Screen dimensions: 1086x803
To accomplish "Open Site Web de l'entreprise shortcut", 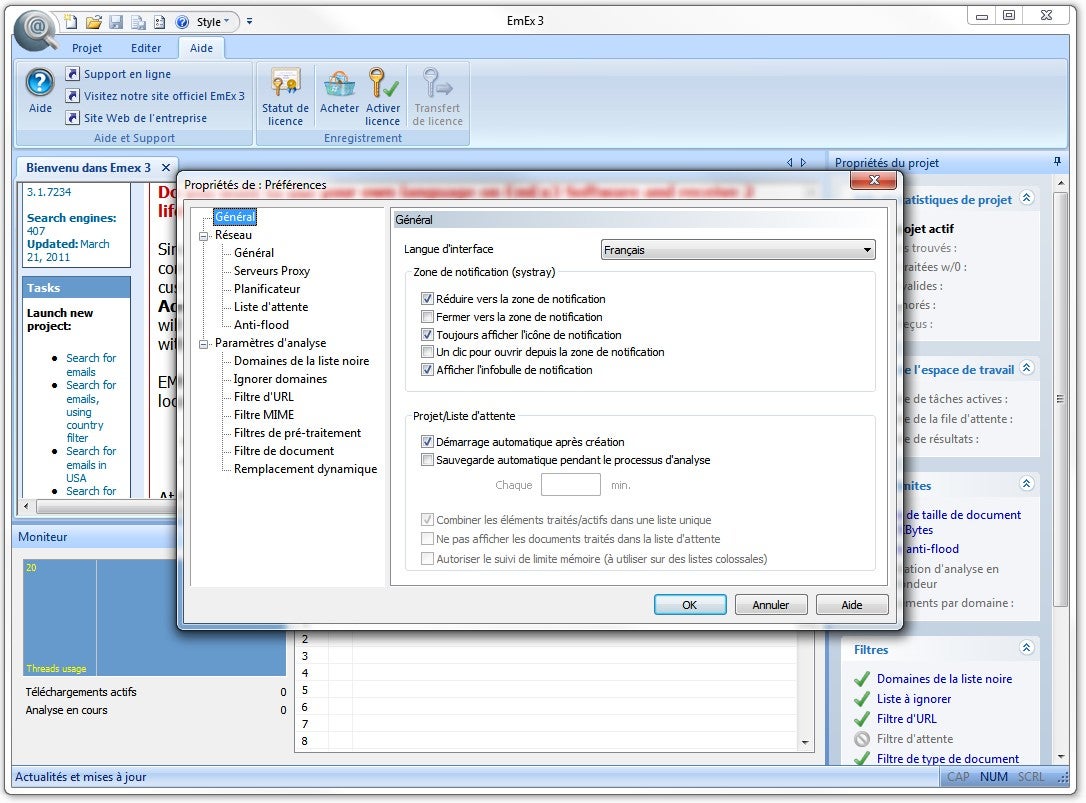I will tap(136, 118).
